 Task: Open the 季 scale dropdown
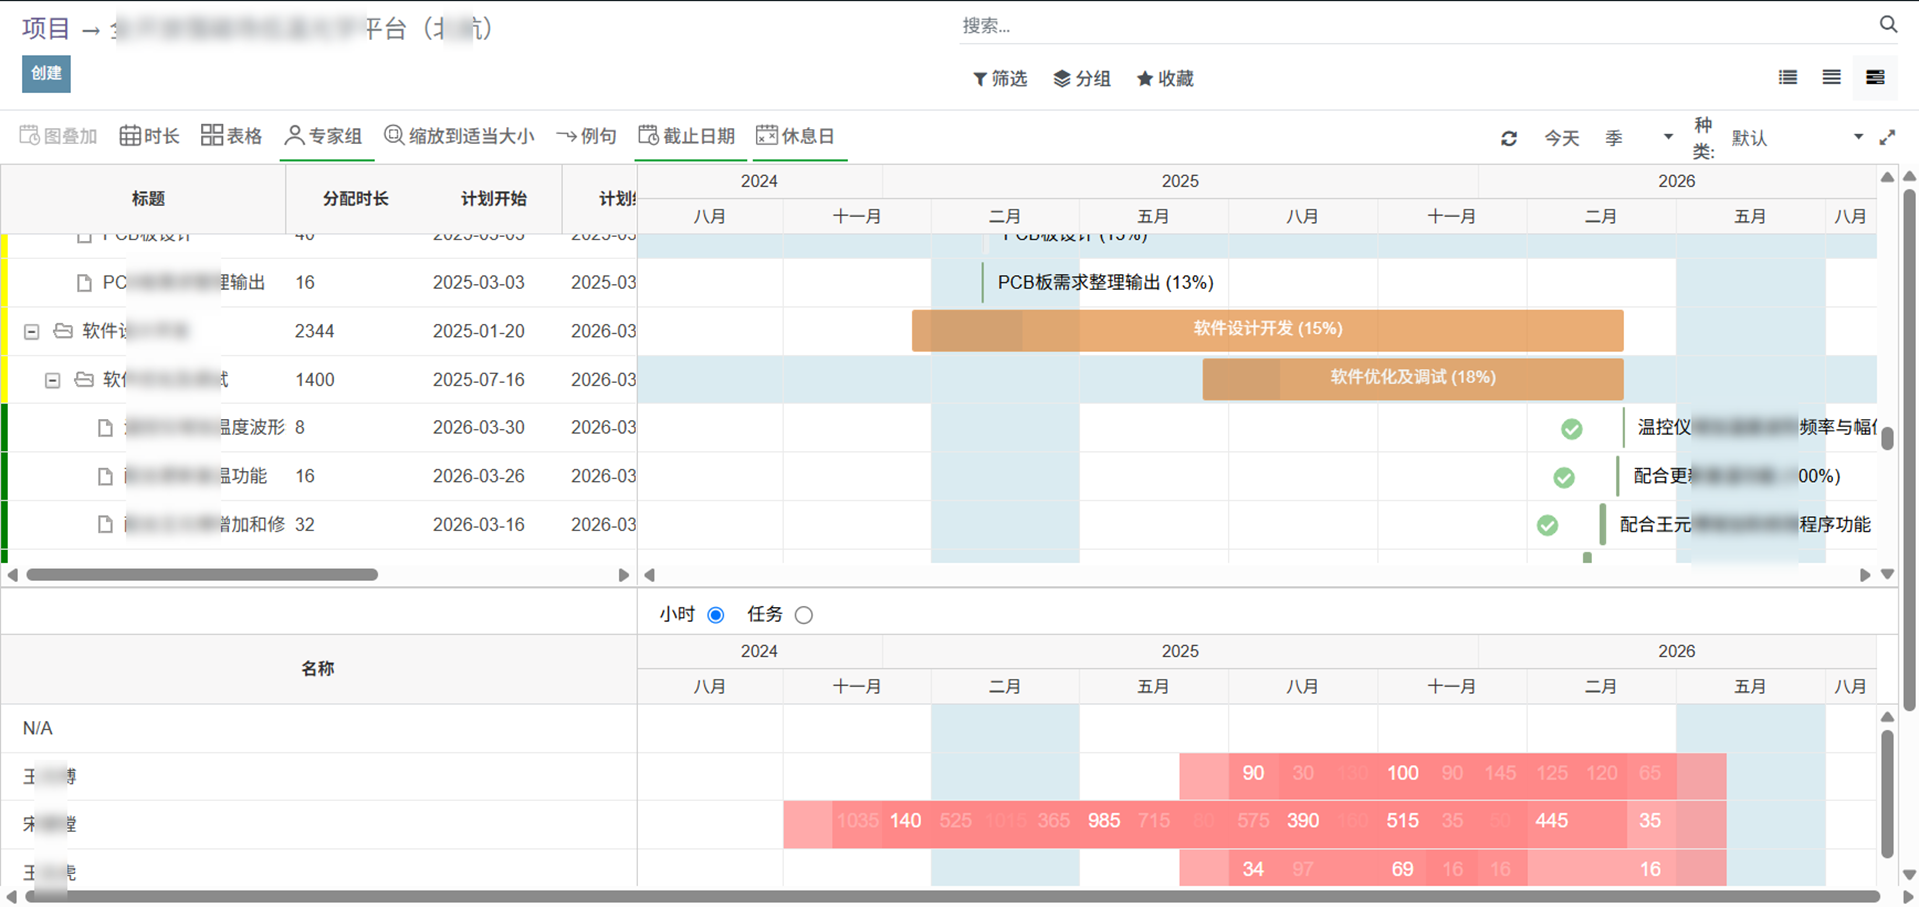(1638, 138)
